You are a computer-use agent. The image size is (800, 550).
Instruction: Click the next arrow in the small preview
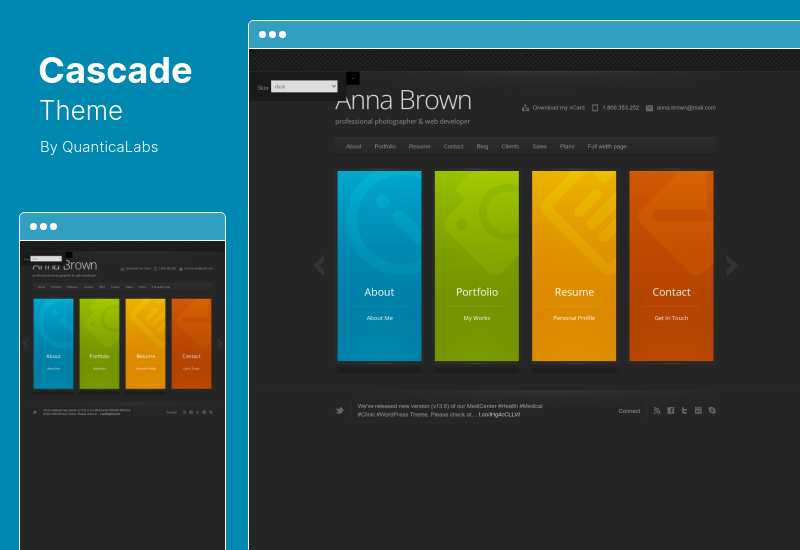tap(219, 343)
